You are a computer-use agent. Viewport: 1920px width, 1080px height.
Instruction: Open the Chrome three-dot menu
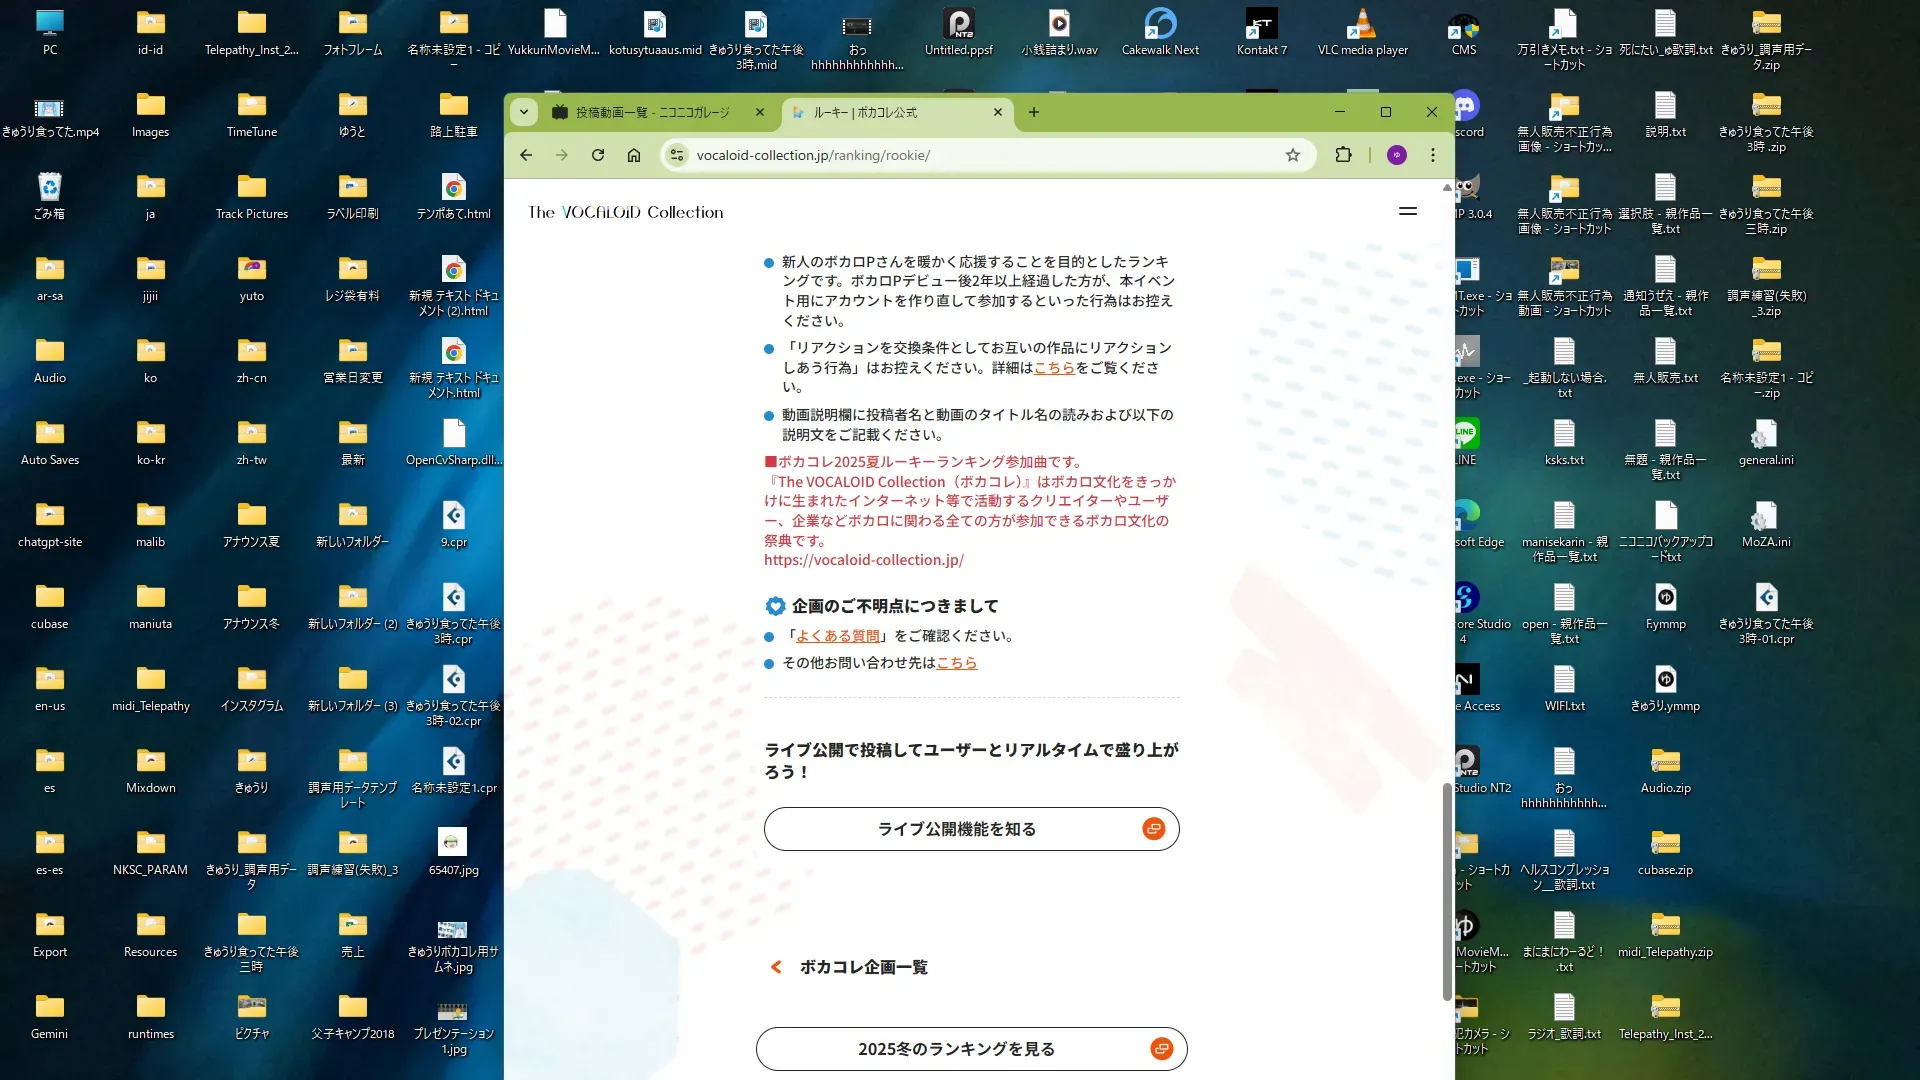1432,155
